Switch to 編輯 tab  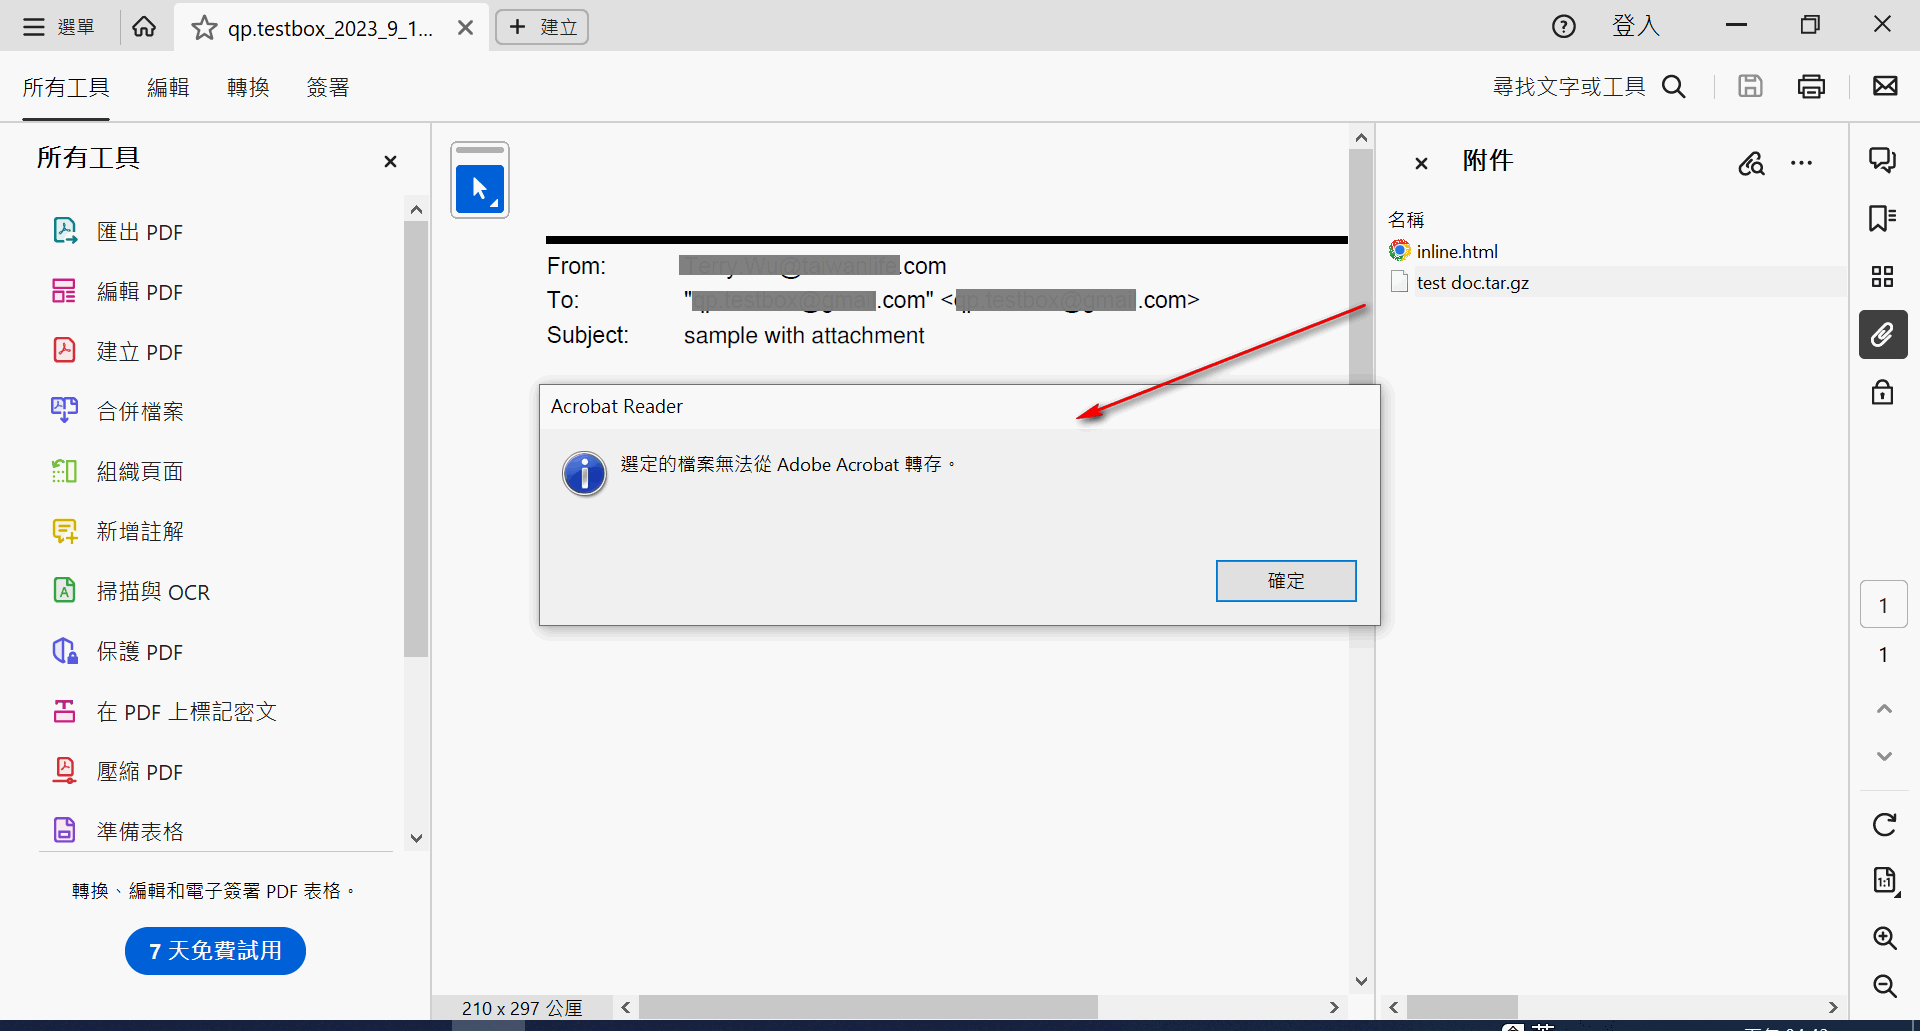click(168, 88)
